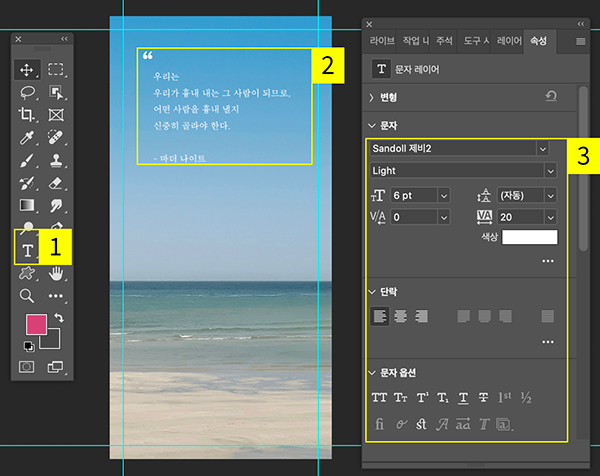The height and width of the screenshot is (476, 600).
Task: Activate the Eyedropper tool
Action: (x=27, y=138)
